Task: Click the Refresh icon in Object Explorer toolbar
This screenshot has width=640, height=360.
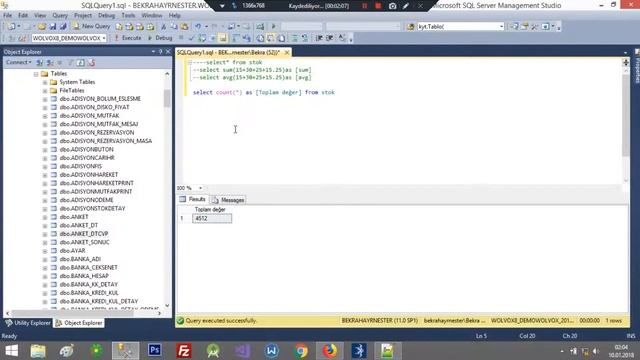Action: point(80,63)
